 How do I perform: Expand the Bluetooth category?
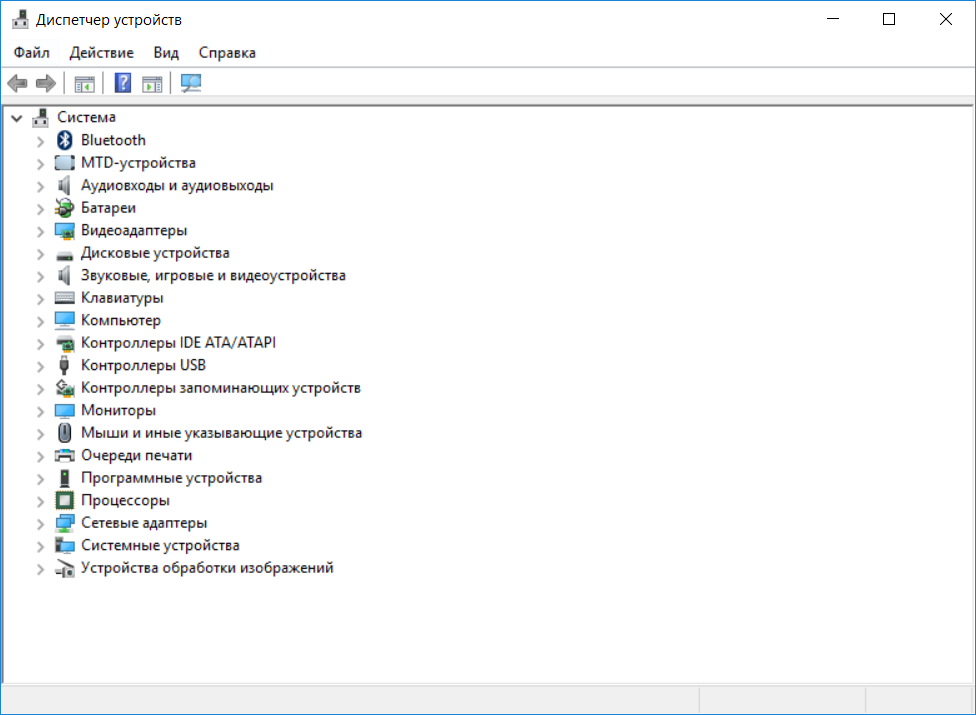click(40, 141)
